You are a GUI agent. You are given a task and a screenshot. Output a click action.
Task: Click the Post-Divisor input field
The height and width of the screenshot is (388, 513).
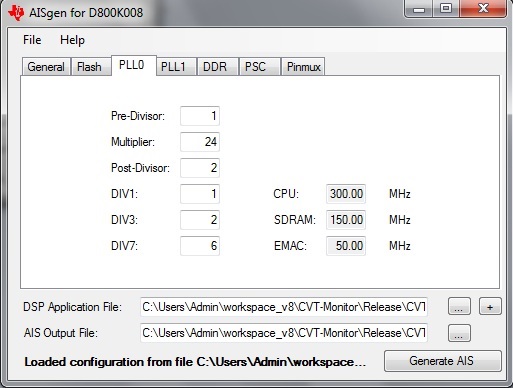[200, 168]
